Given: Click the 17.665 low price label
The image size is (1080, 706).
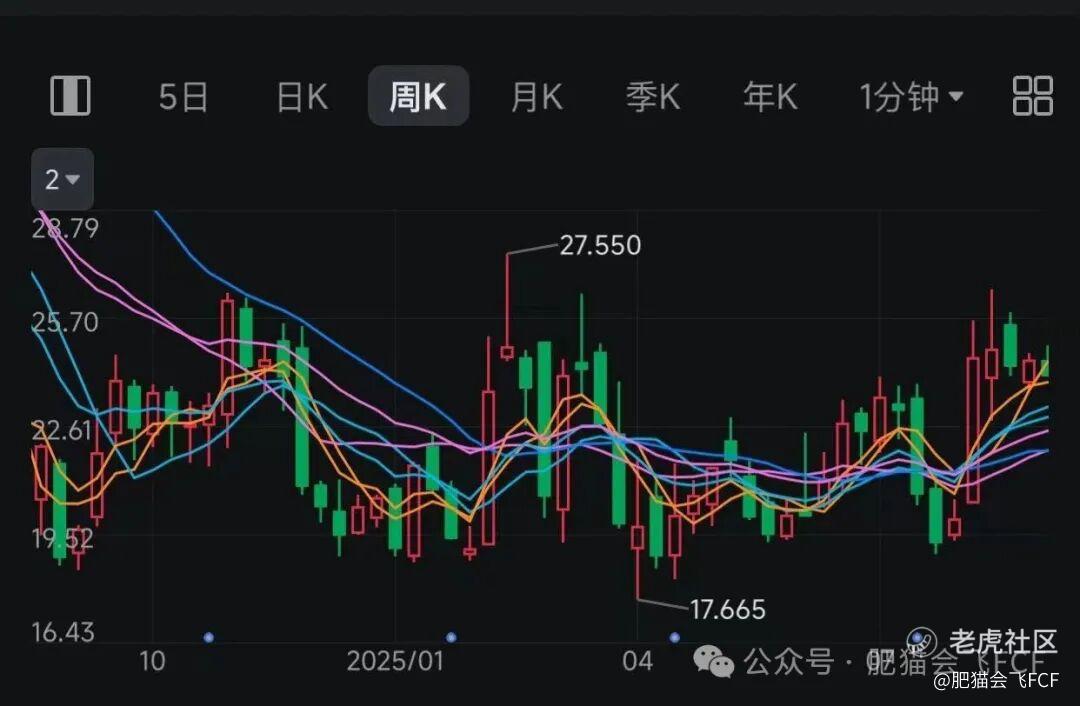Looking at the screenshot, I should (x=727, y=610).
